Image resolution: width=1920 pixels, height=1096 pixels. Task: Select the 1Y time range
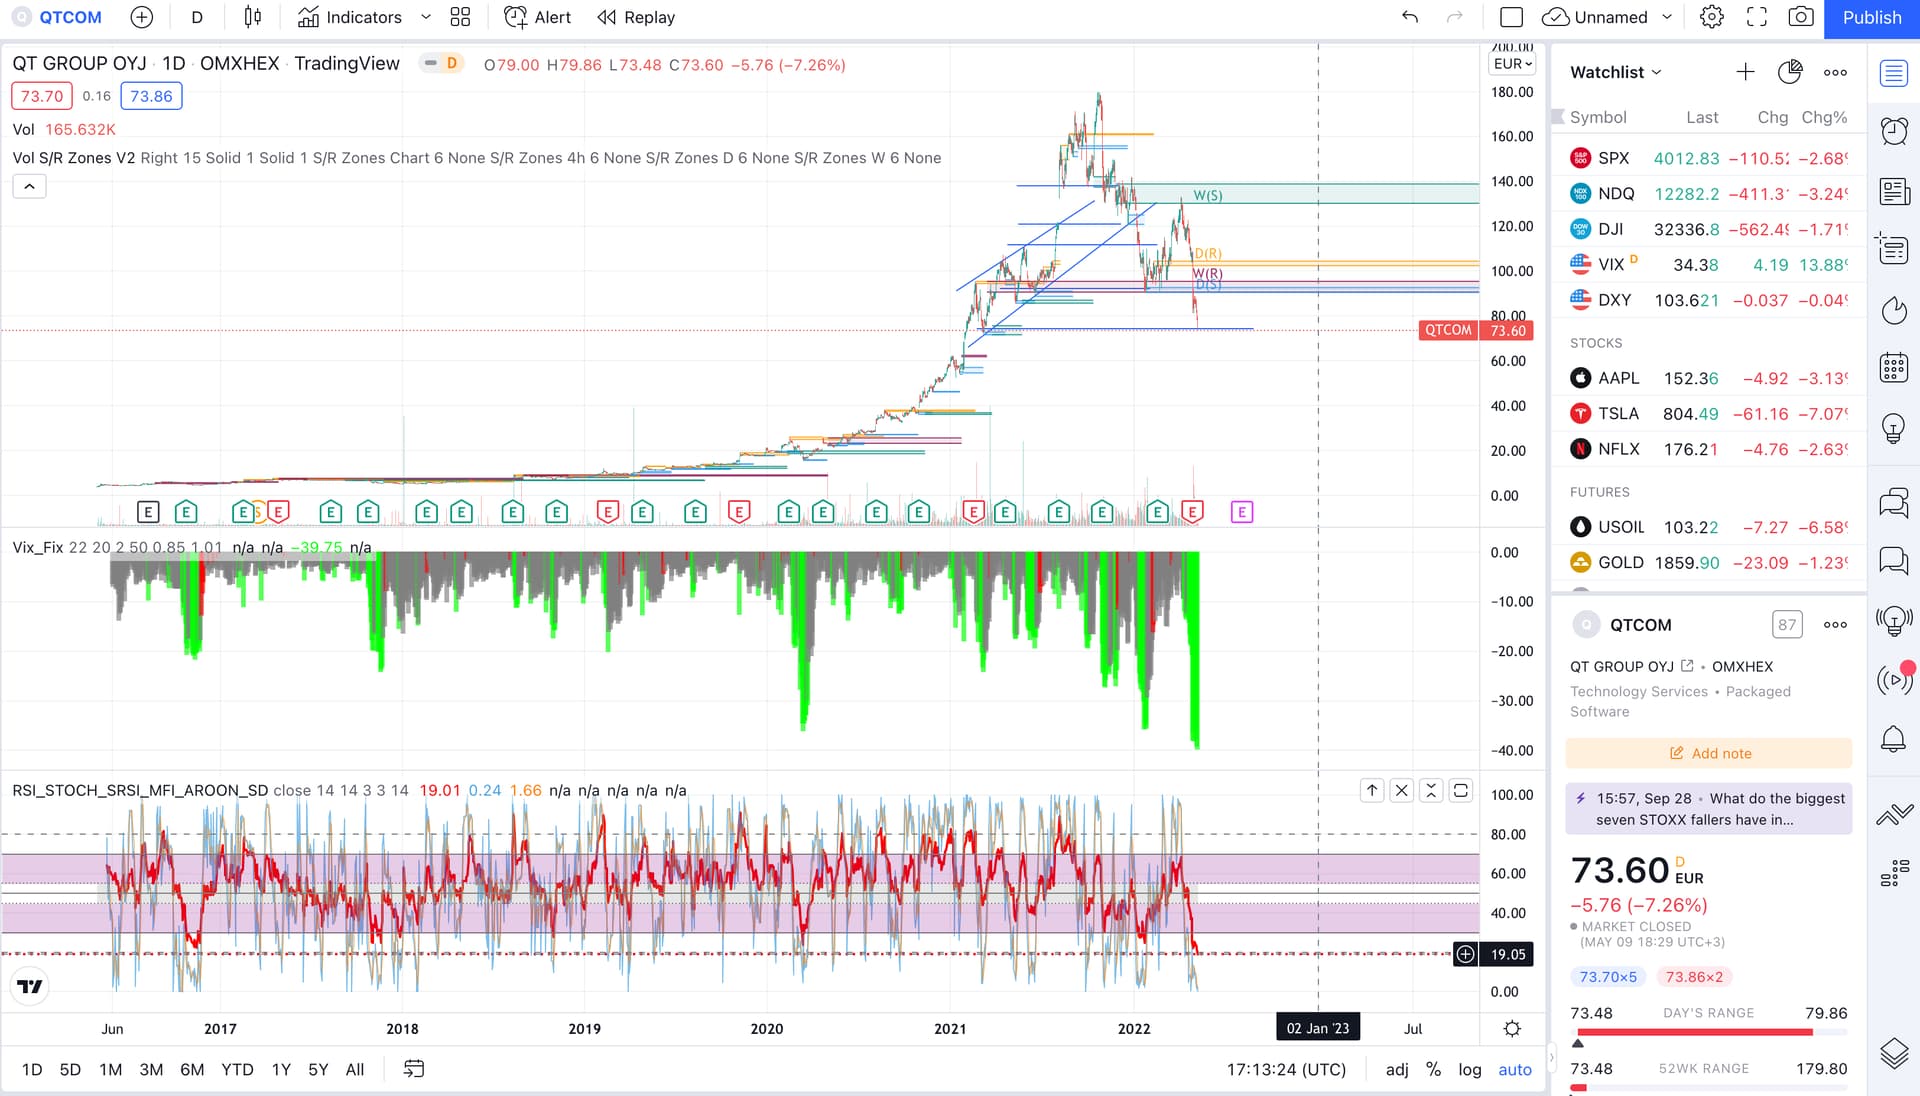[281, 1069]
